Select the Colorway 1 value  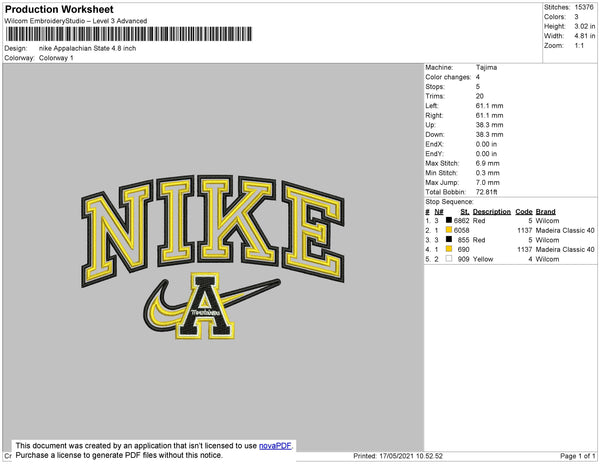(56, 58)
